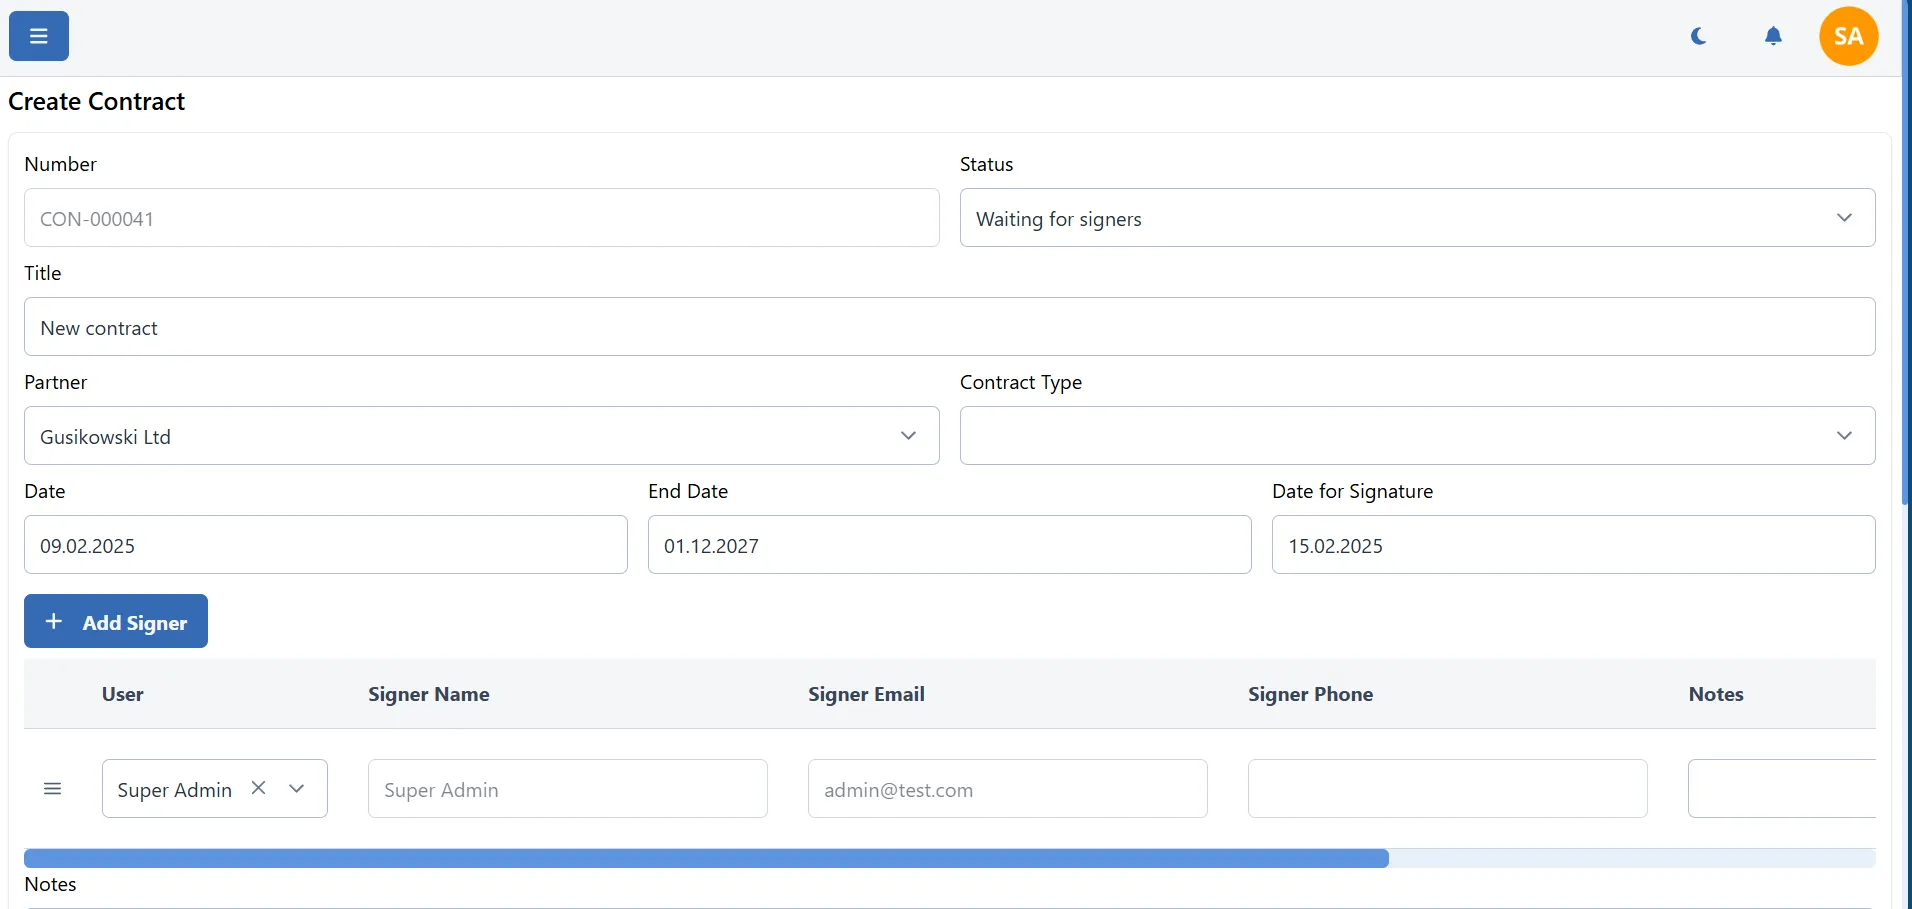Open notifications via the bell icon

[1775, 36]
